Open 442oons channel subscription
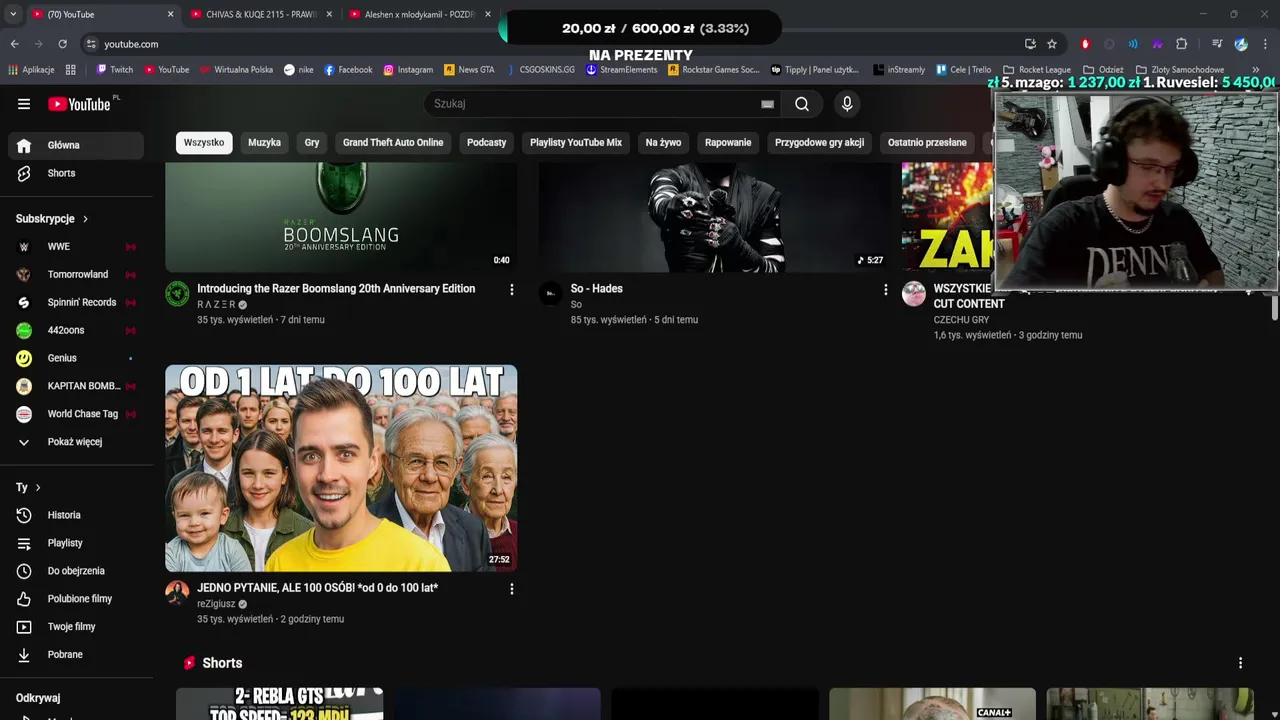1280x720 pixels. [x=76, y=331]
